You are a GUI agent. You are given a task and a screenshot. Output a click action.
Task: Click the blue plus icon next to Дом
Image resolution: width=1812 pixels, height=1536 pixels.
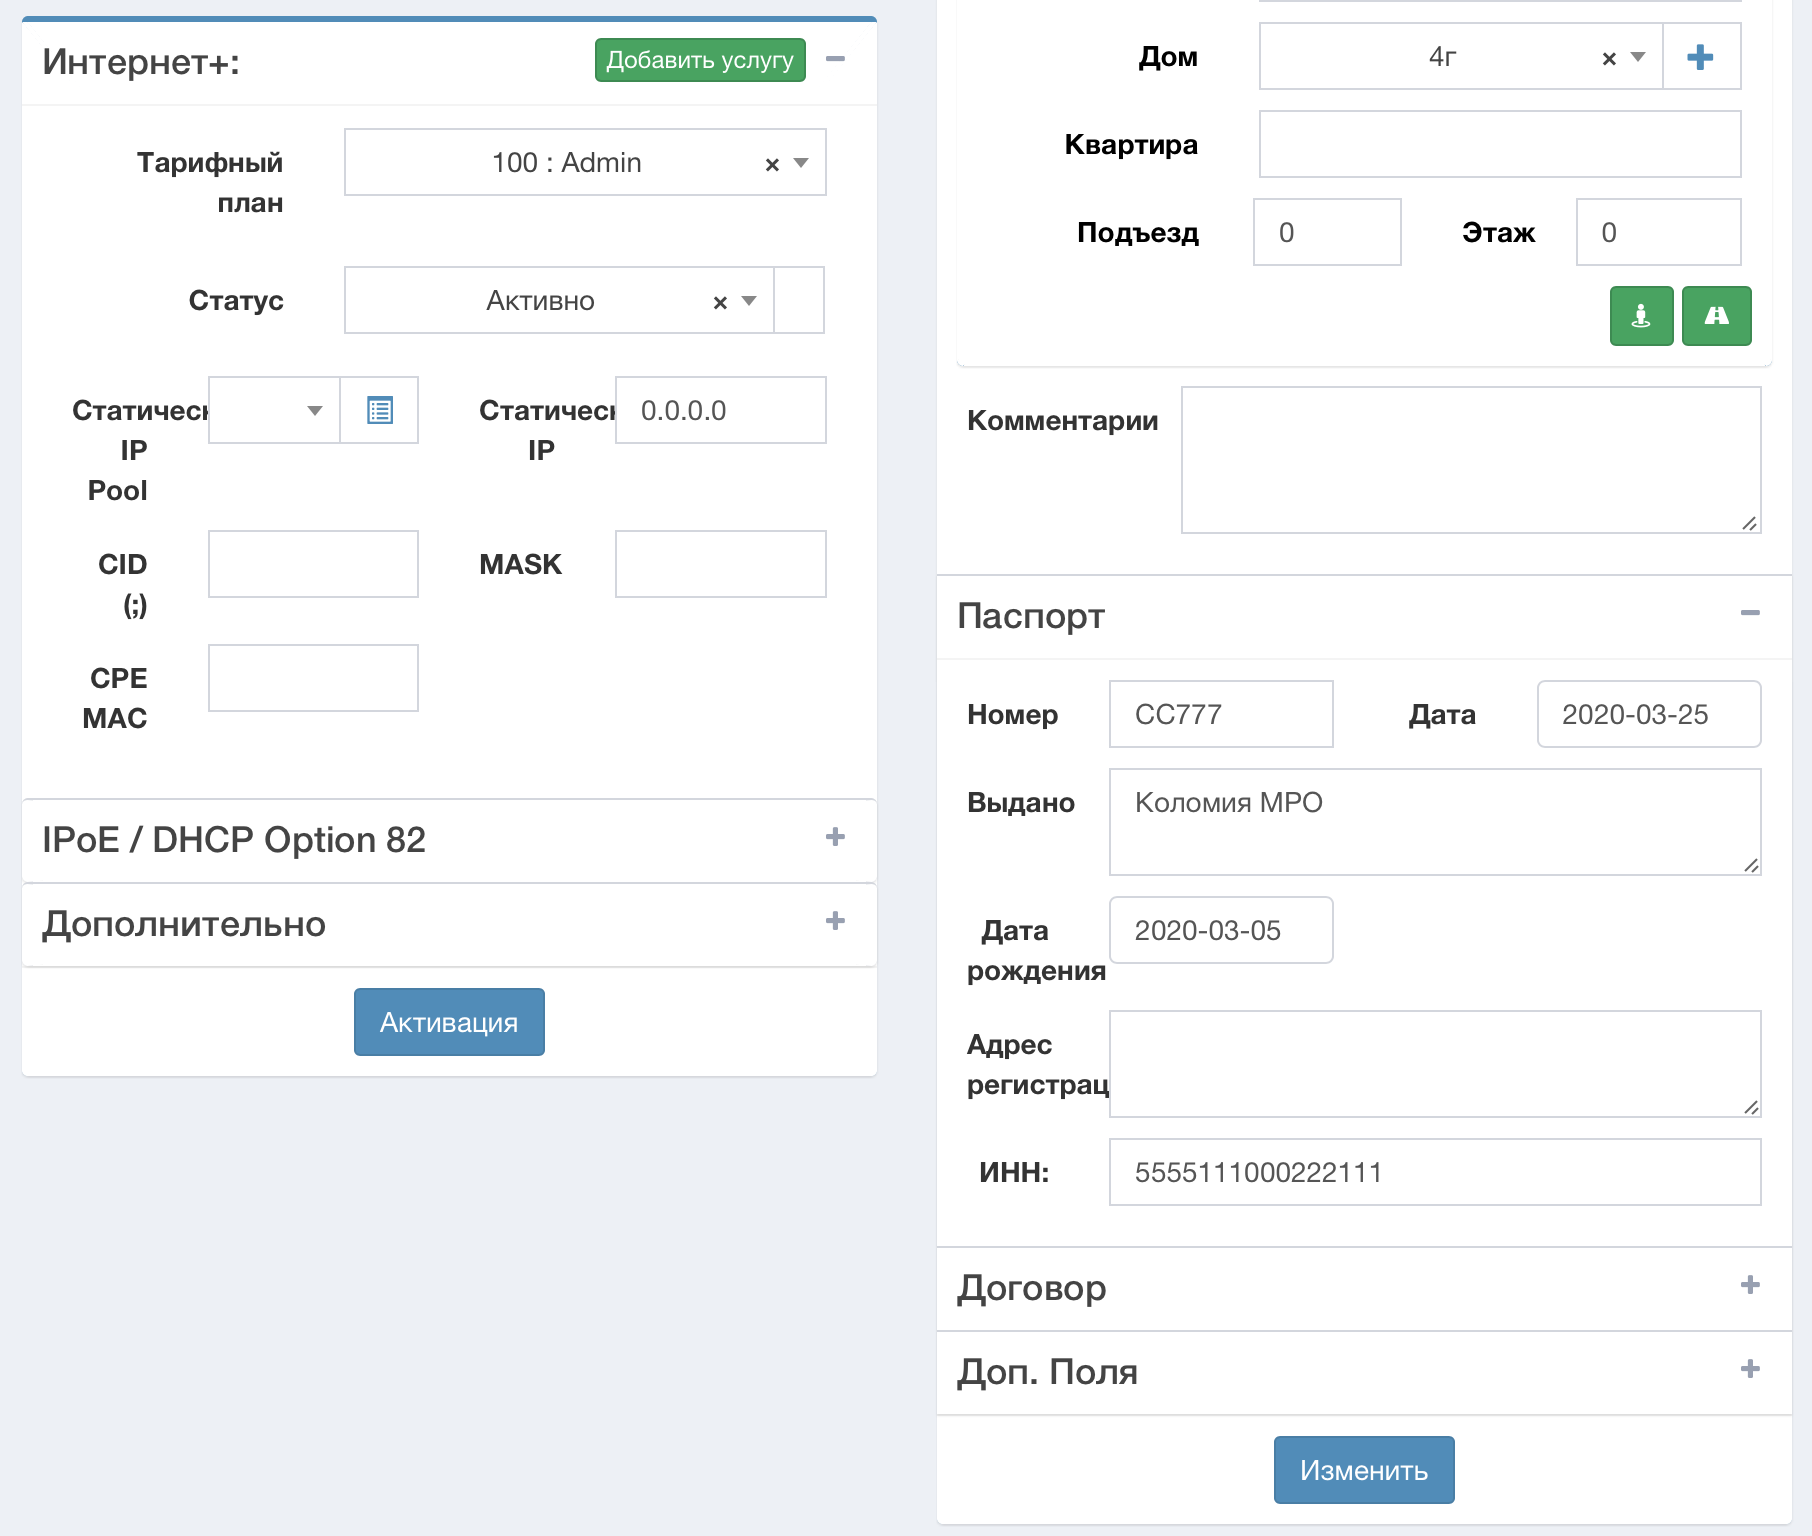(1700, 57)
